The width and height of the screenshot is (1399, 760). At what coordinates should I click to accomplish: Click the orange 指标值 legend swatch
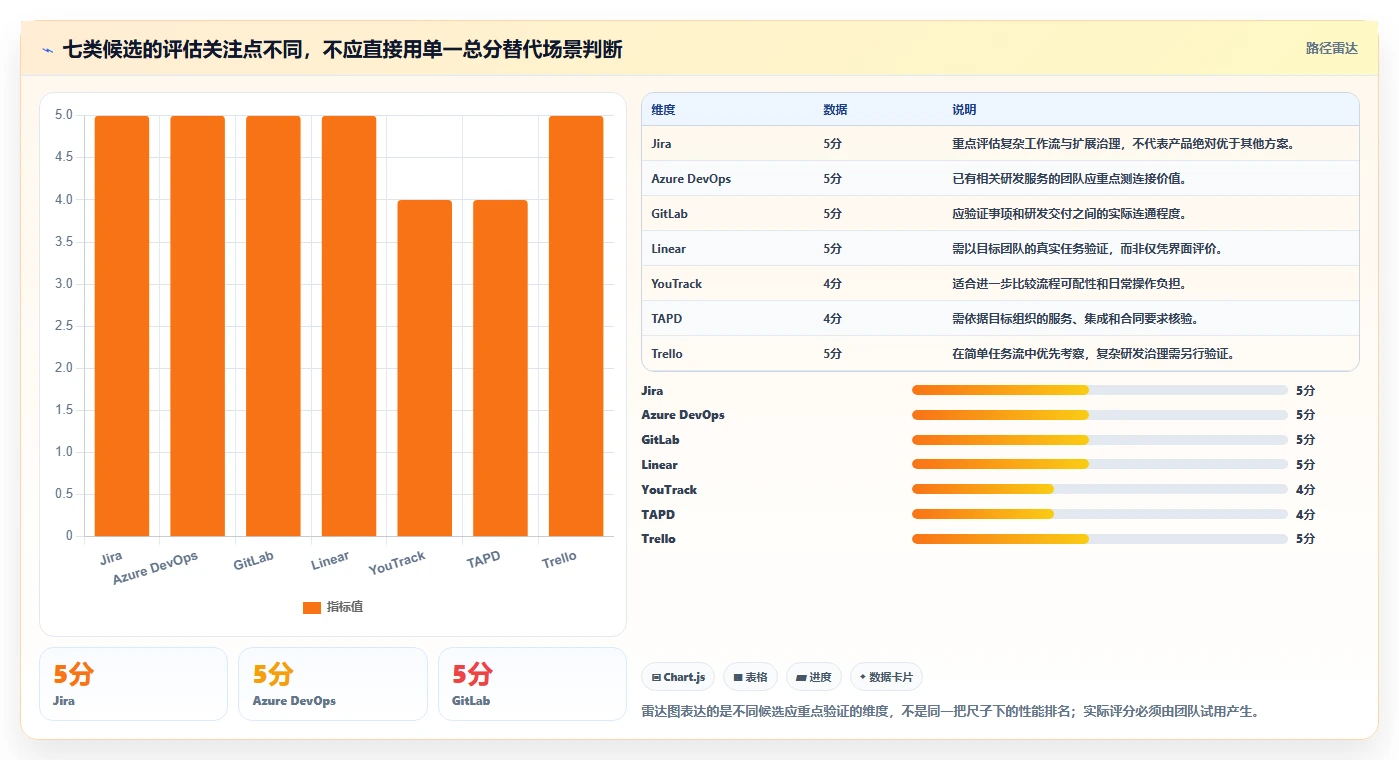tap(312, 607)
